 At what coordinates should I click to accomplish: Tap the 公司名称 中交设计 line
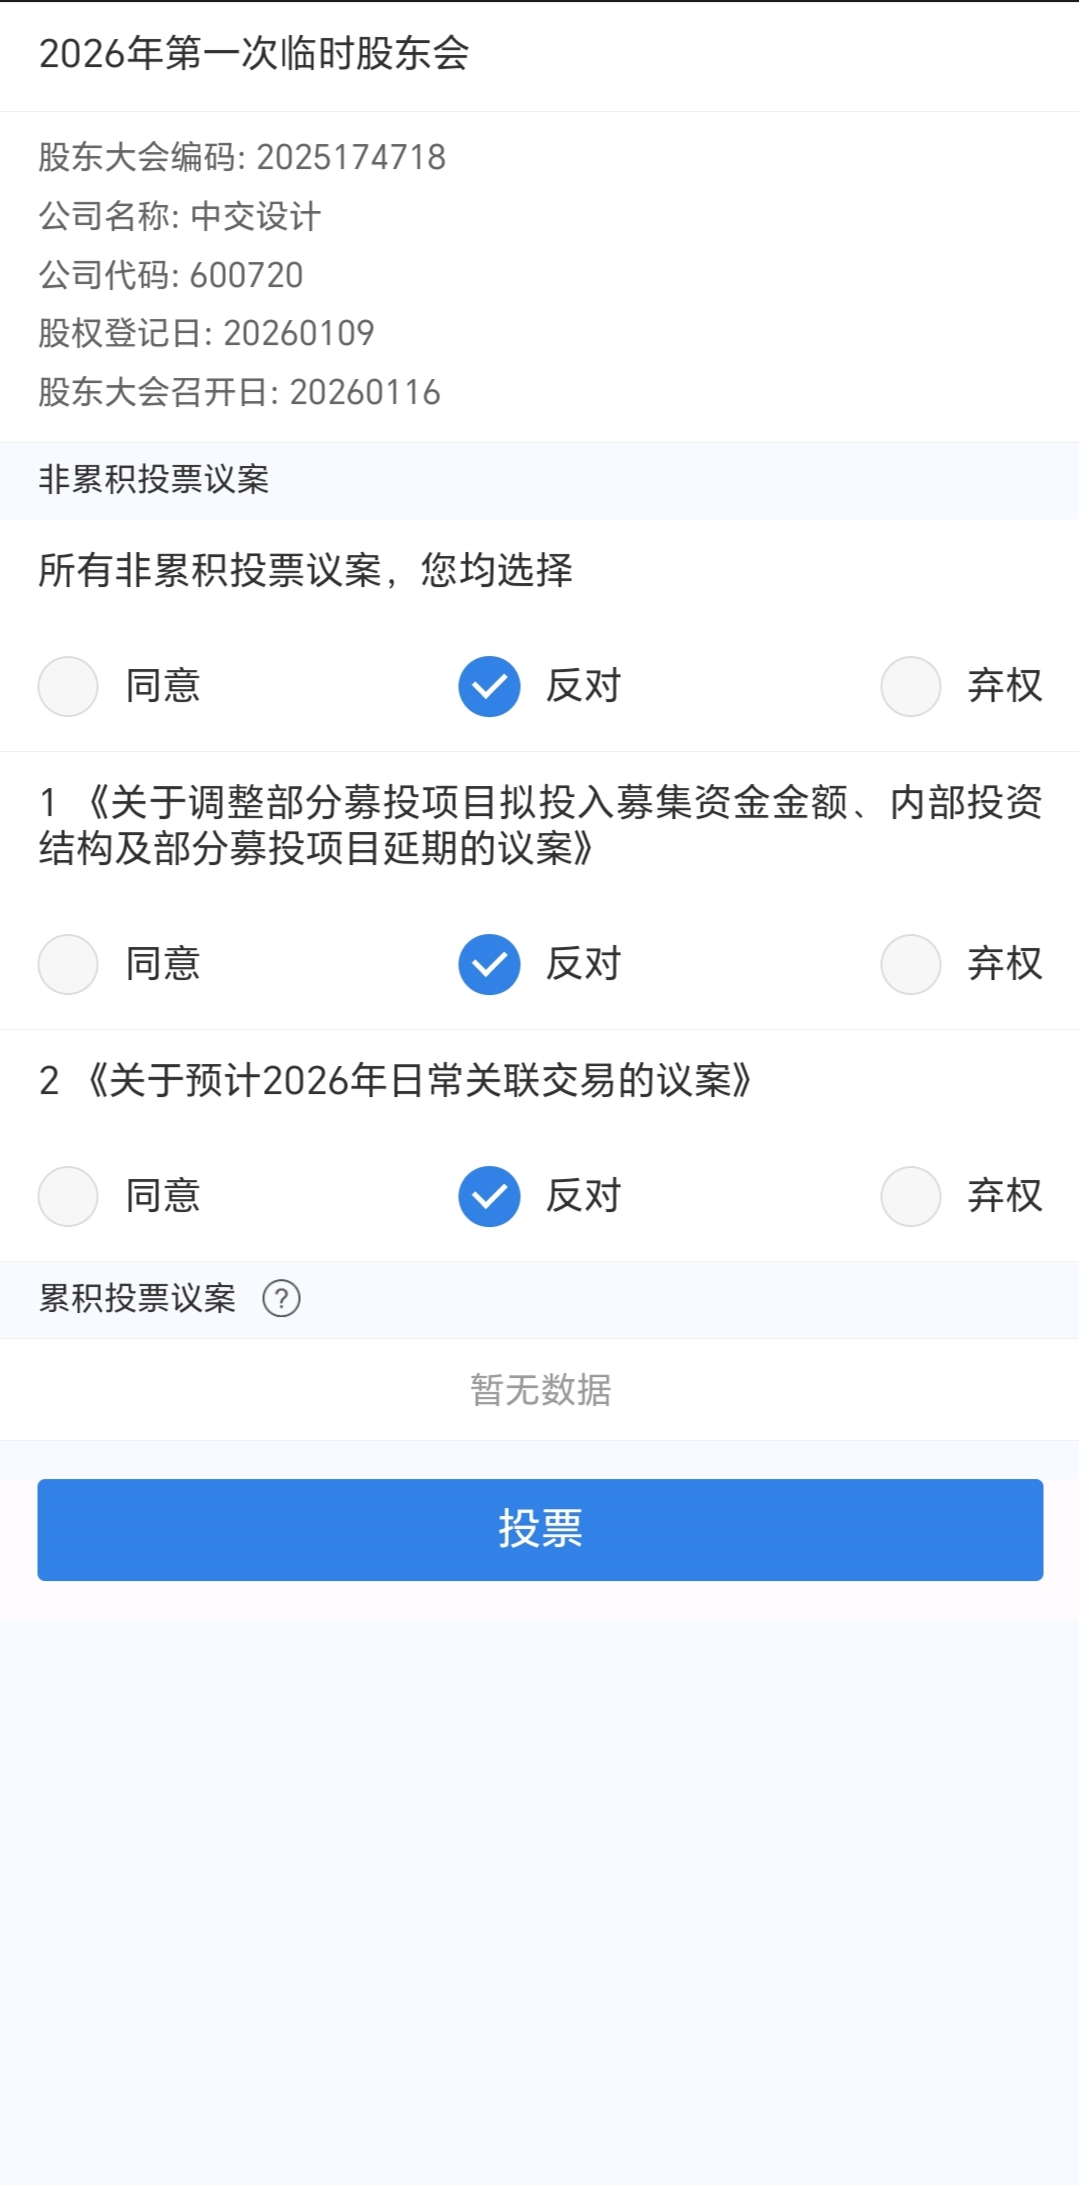coord(180,216)
